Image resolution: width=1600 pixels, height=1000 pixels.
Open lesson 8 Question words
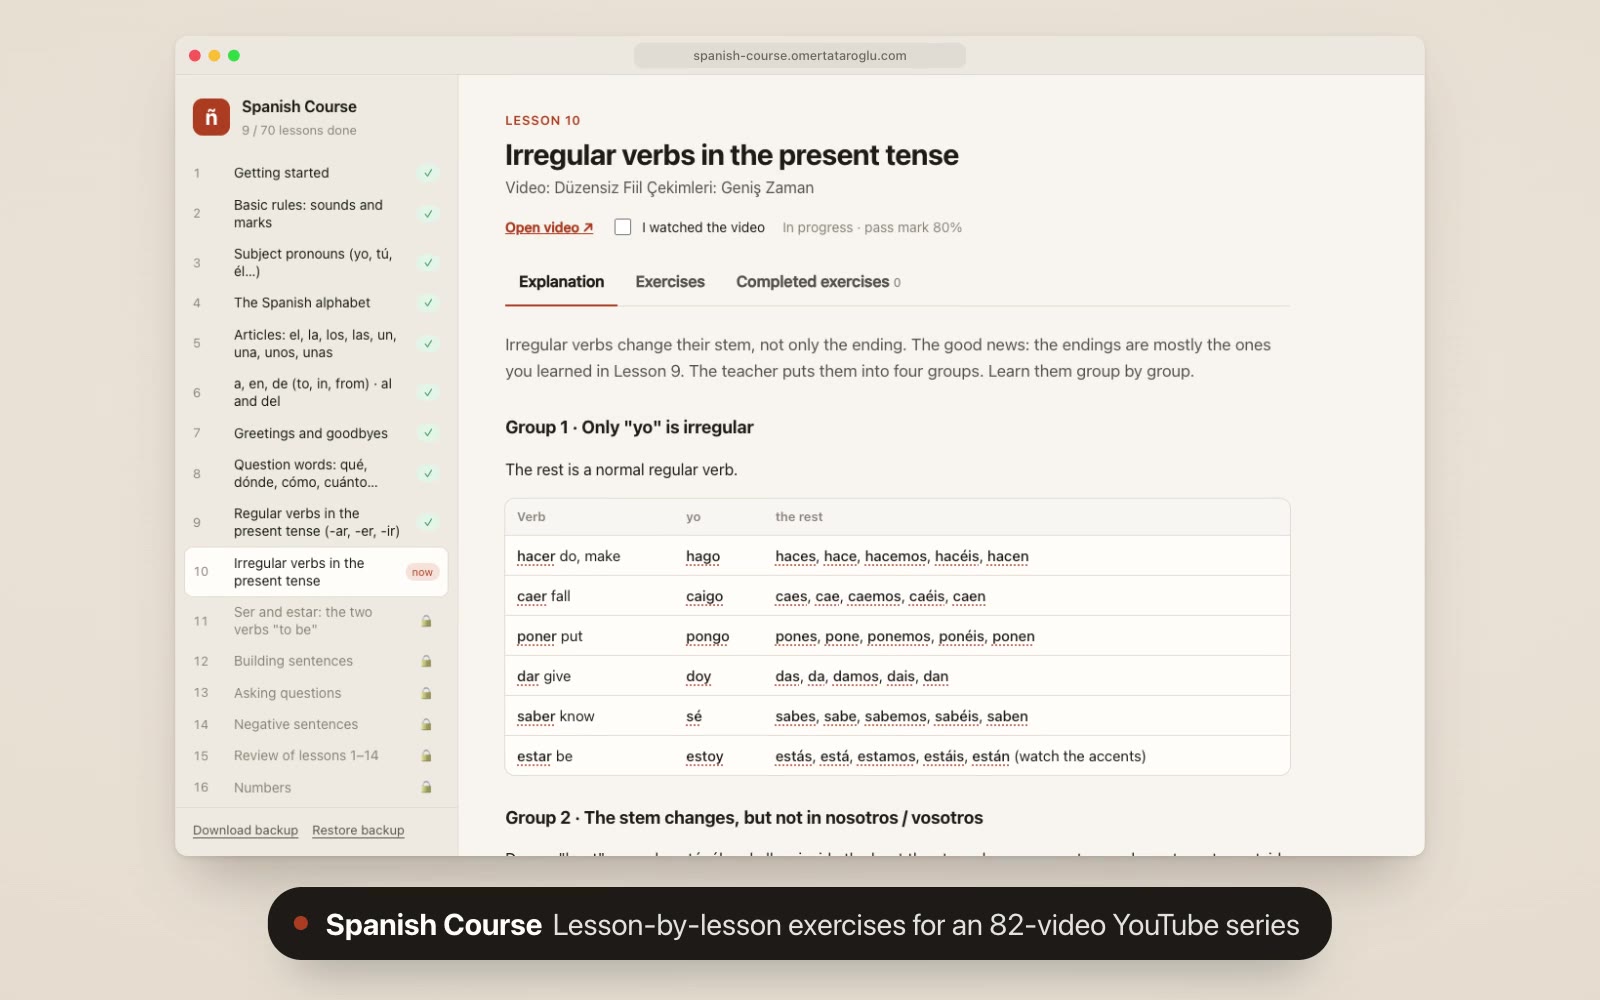click(316, 474)
